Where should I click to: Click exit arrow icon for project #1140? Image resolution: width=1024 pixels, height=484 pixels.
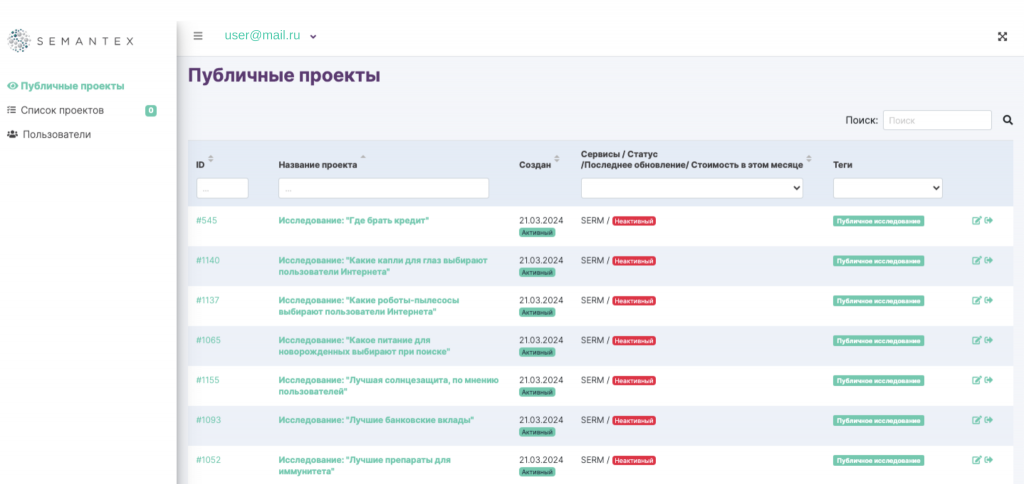[x=989, y=261]
